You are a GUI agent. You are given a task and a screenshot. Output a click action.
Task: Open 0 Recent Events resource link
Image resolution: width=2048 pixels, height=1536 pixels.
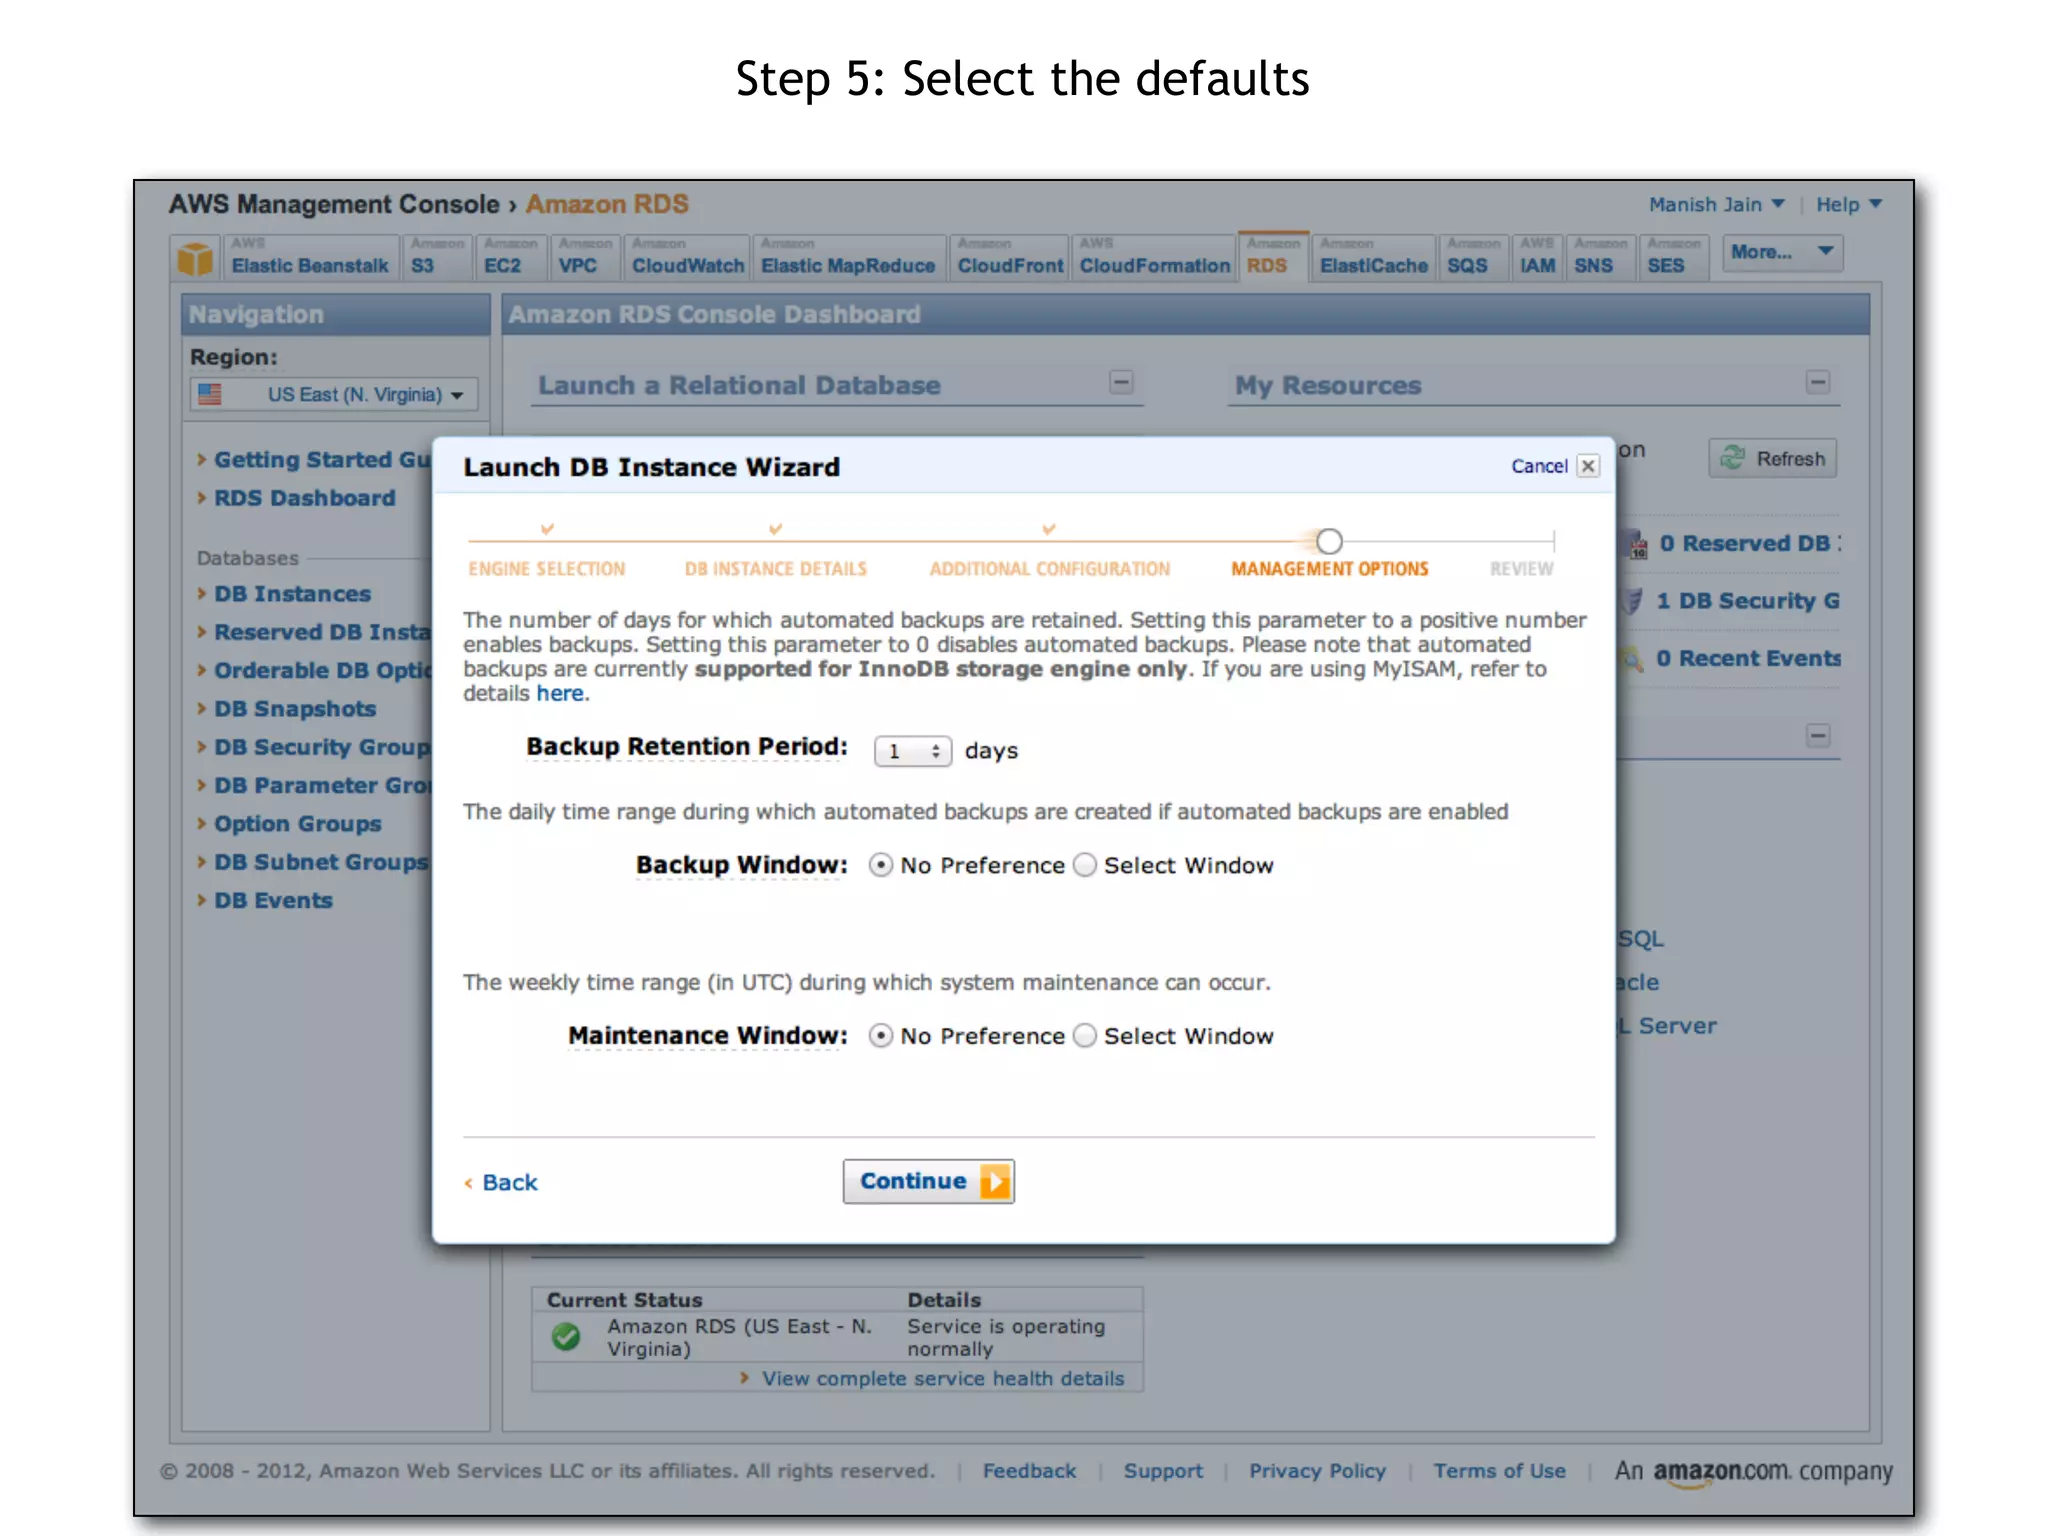click(x=1747, y=658)
